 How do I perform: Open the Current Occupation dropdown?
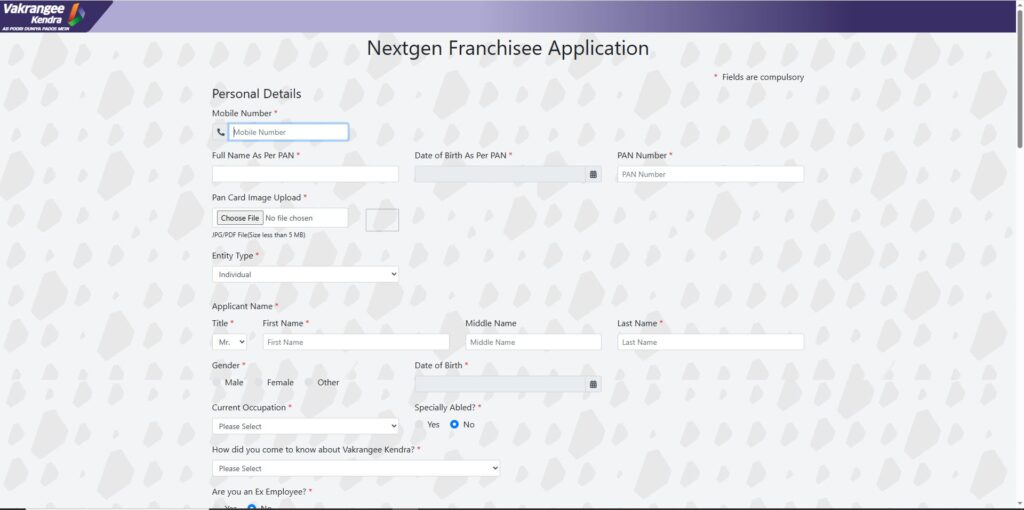click(305, 426)
